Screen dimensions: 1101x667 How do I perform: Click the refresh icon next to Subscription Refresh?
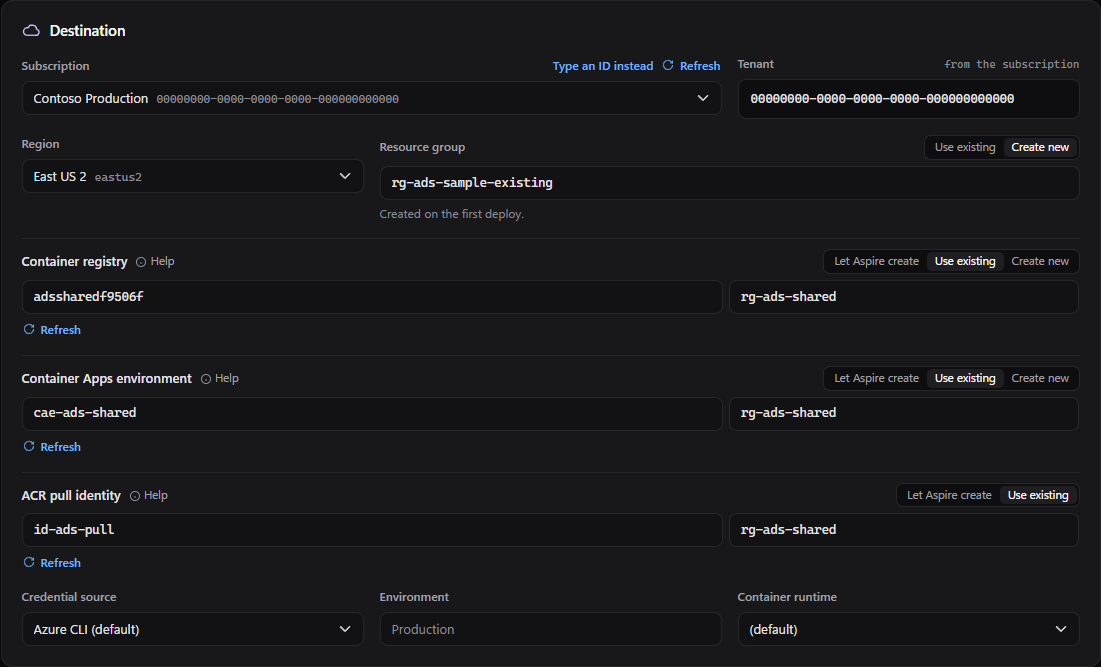point(668,65)
